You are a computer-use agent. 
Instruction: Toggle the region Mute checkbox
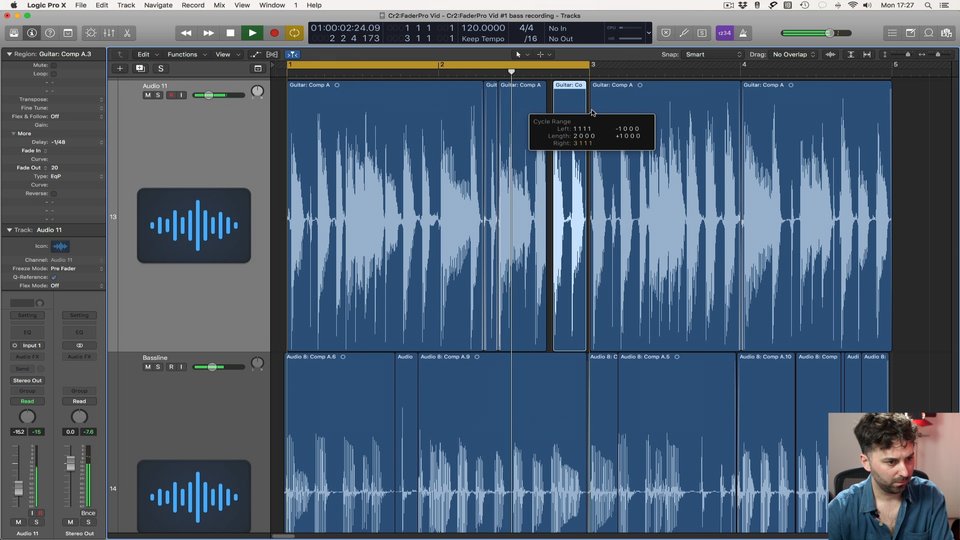[53, 65]
